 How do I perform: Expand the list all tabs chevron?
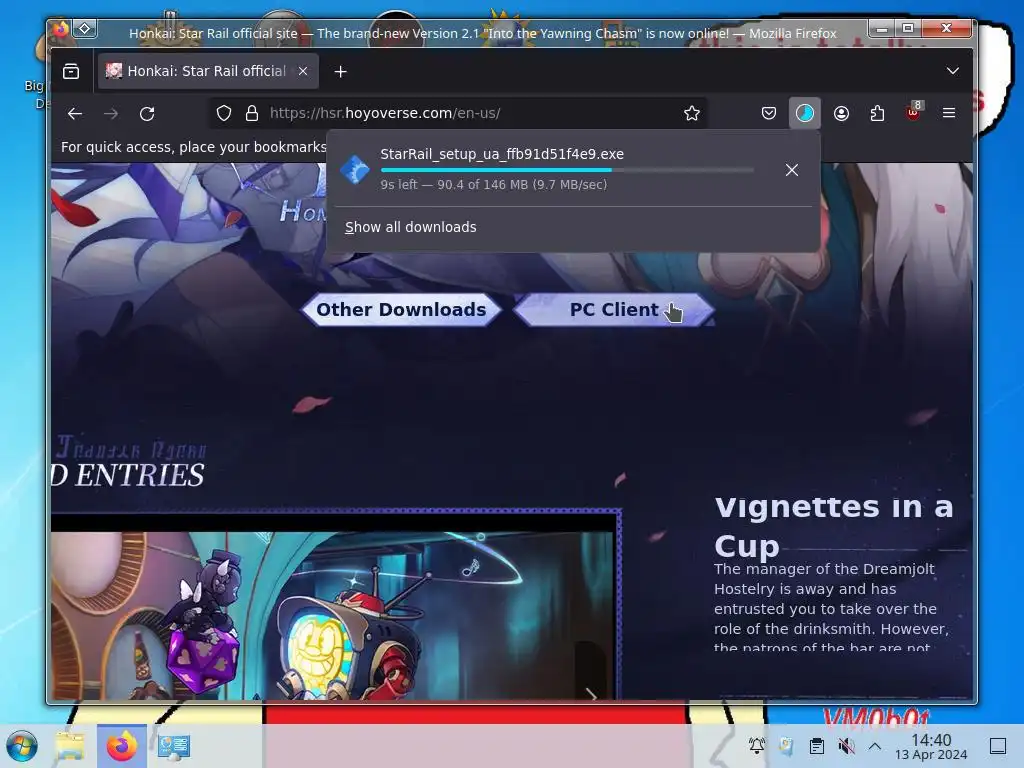[x=953, y=71]
